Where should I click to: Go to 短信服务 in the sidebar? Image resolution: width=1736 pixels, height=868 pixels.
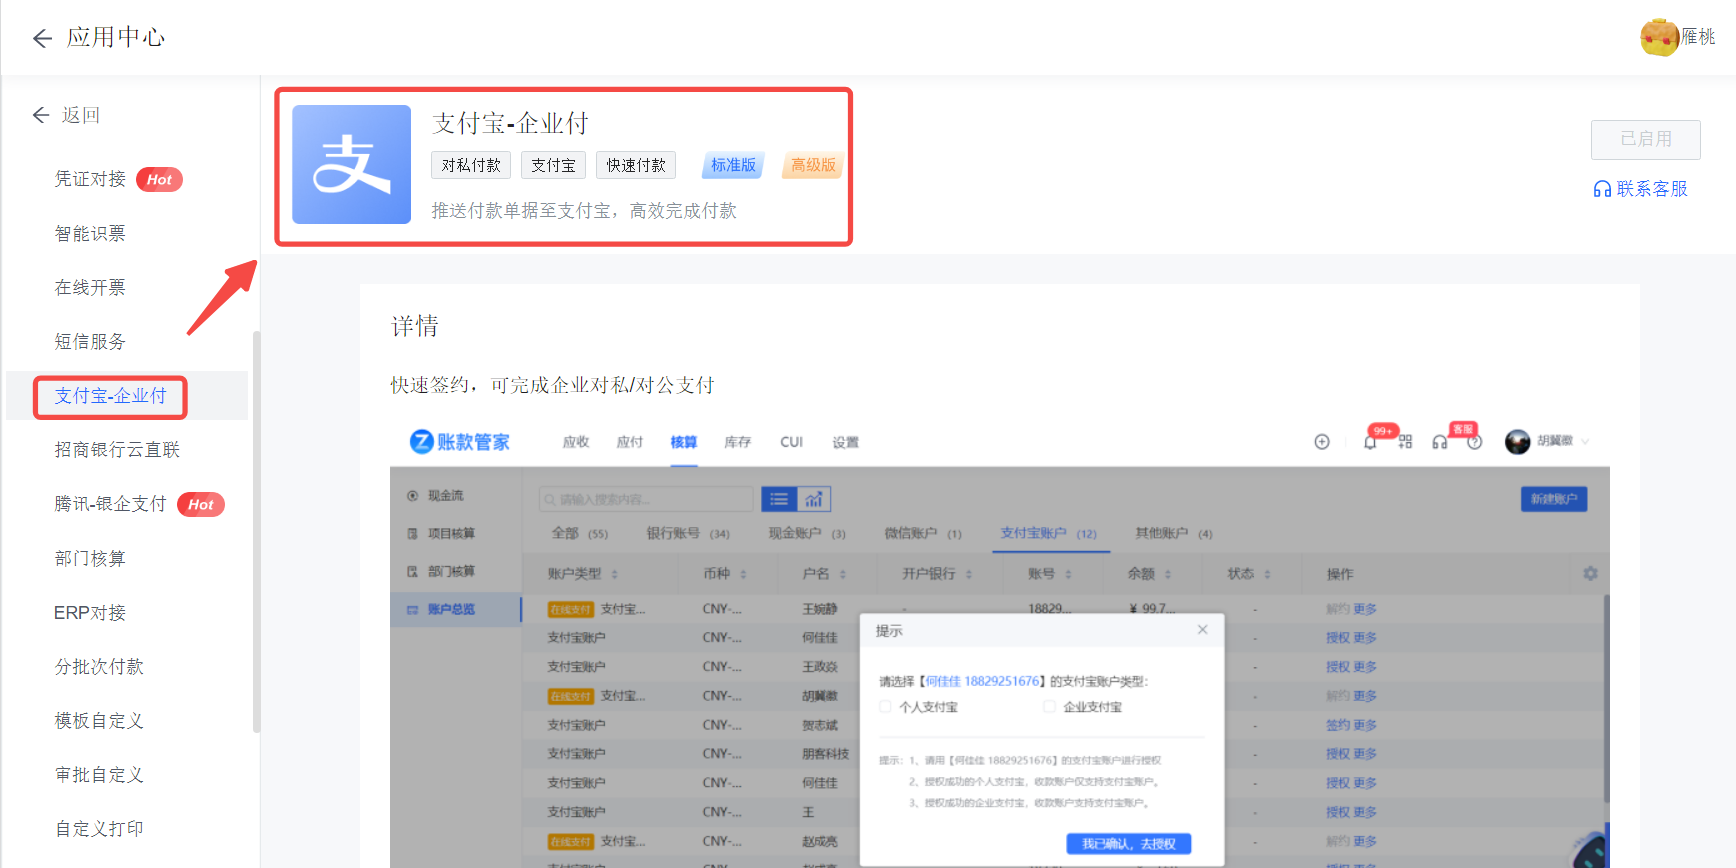click(x=90, y=341)
